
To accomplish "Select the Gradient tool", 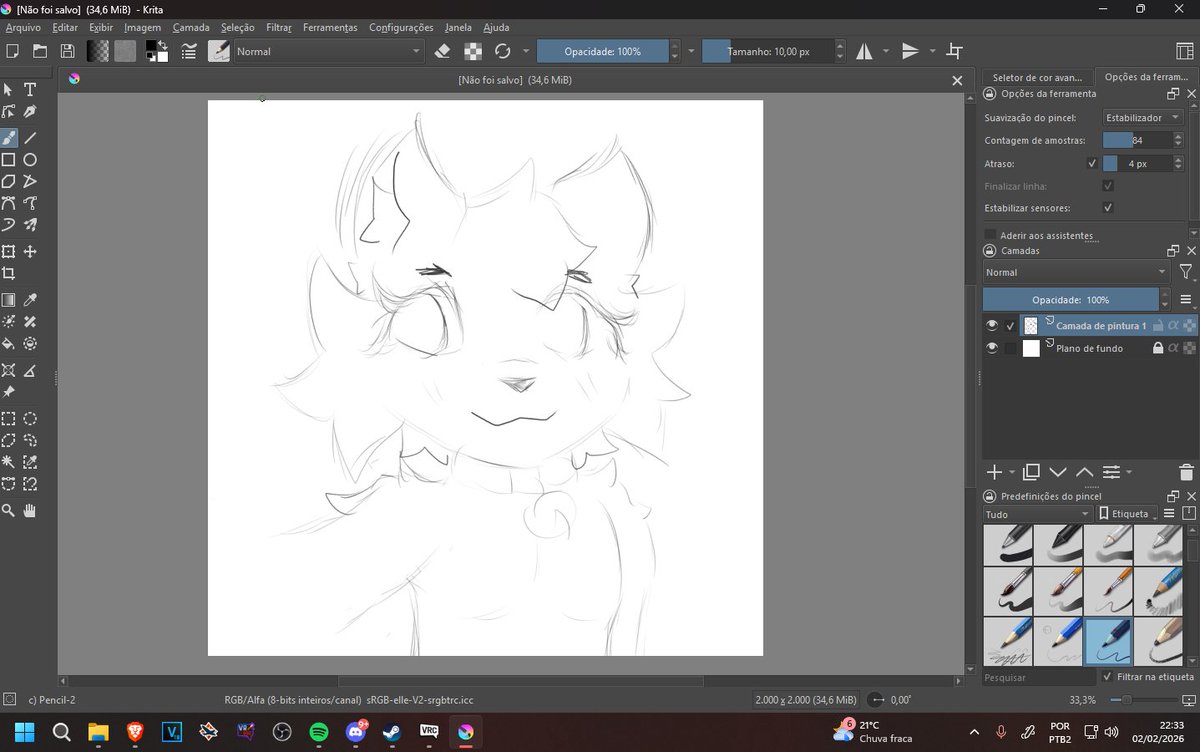I will coord(8,299).
